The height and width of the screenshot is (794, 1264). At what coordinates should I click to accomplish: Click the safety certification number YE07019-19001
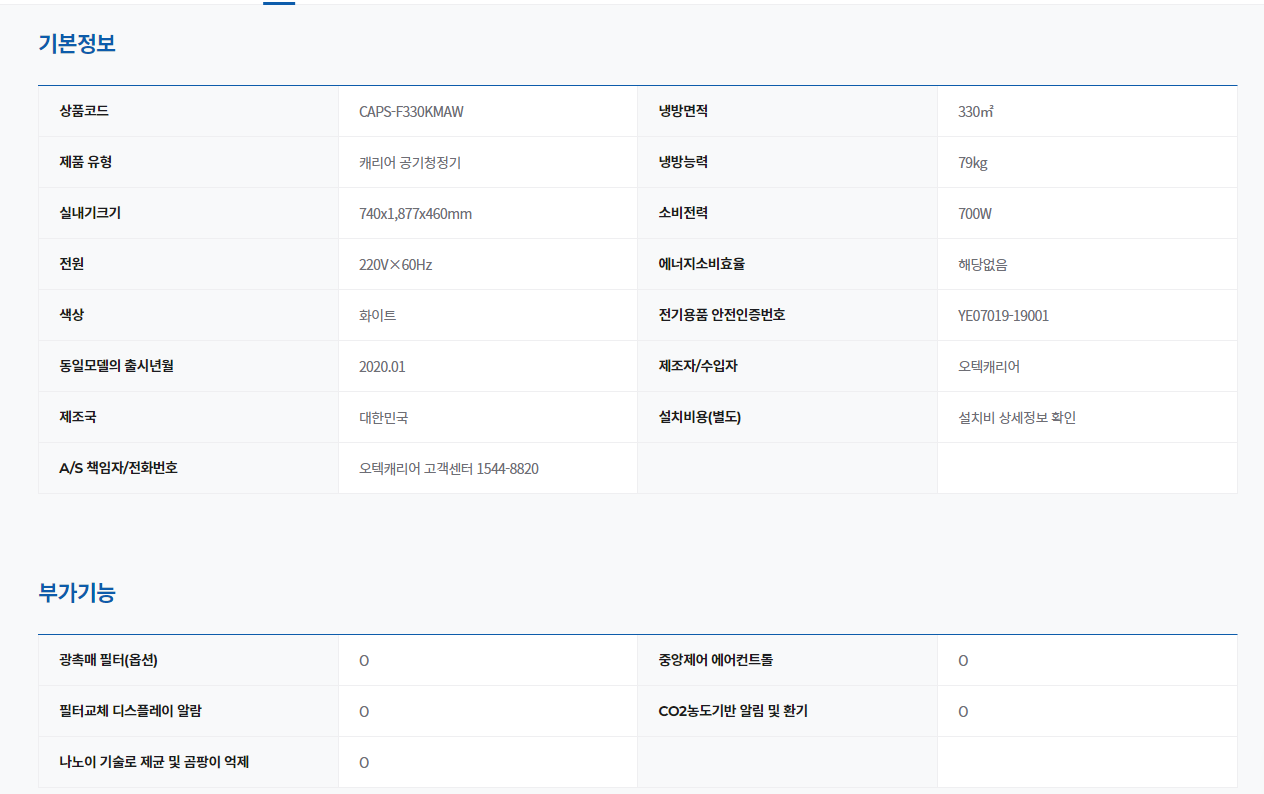point(1003,316)
